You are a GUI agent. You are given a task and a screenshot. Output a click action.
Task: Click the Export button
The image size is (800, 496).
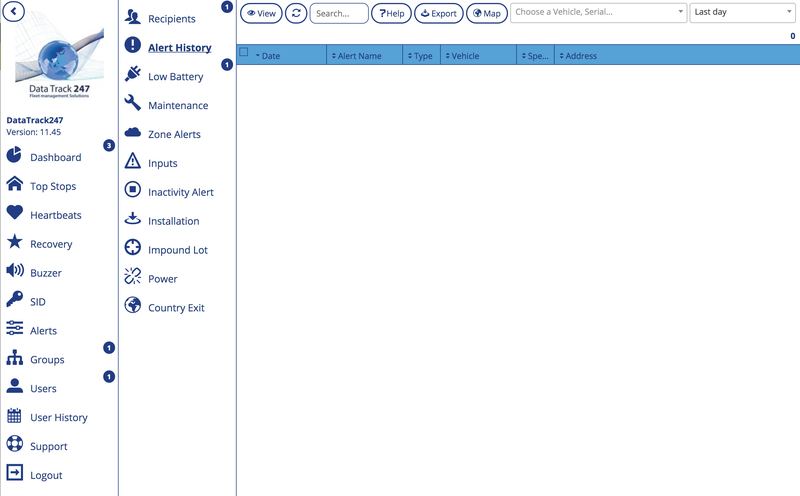(x=439, y=13)
